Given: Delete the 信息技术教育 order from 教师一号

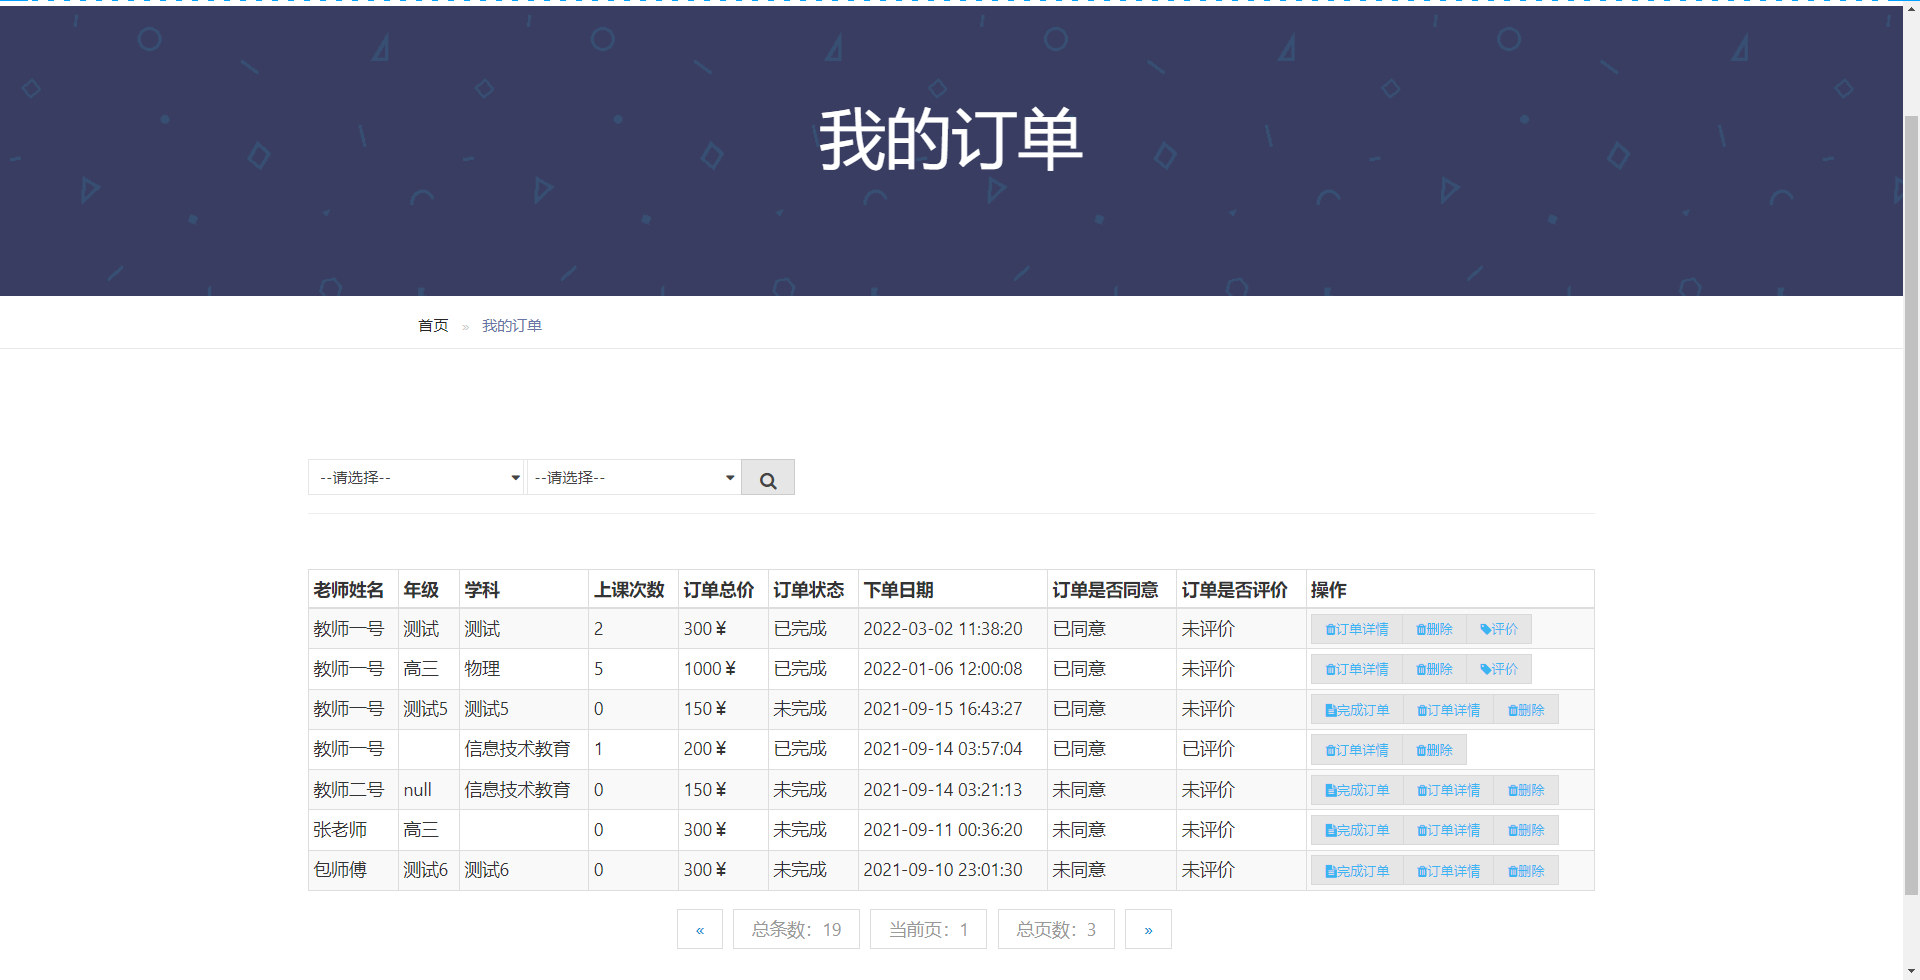Looking at the screenshot, I should [x=1433, y=749].
